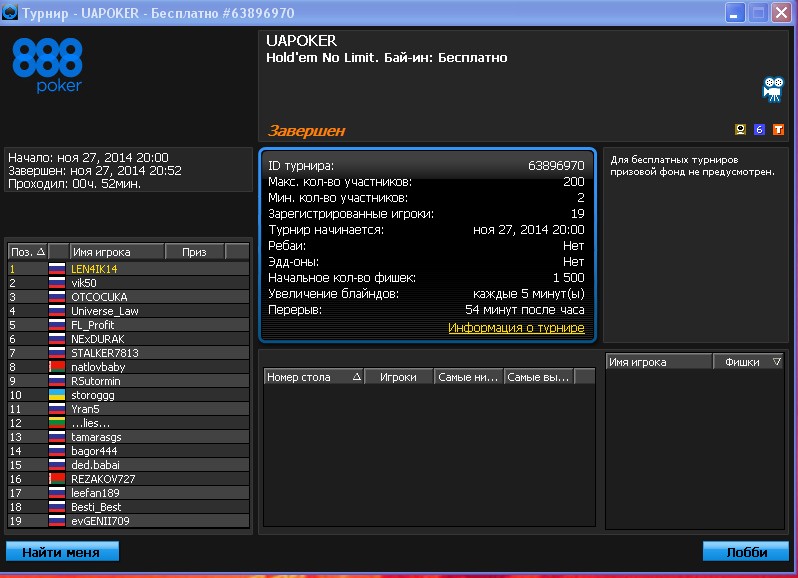798x578 pixels.
Task: Click the Проходил: 00ч. 52мин. text
Action: [74, 184]
